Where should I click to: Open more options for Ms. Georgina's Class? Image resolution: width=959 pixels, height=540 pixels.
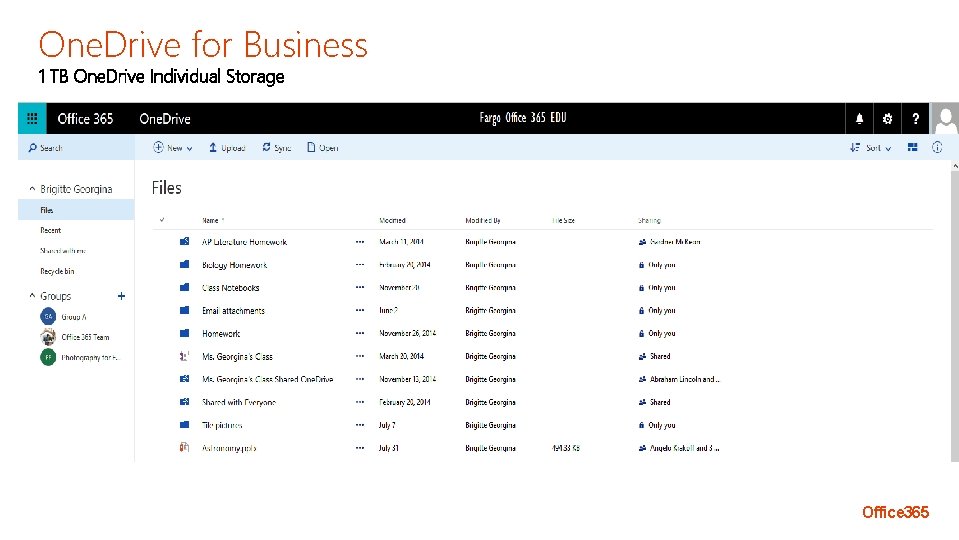[x=360, y=356]
